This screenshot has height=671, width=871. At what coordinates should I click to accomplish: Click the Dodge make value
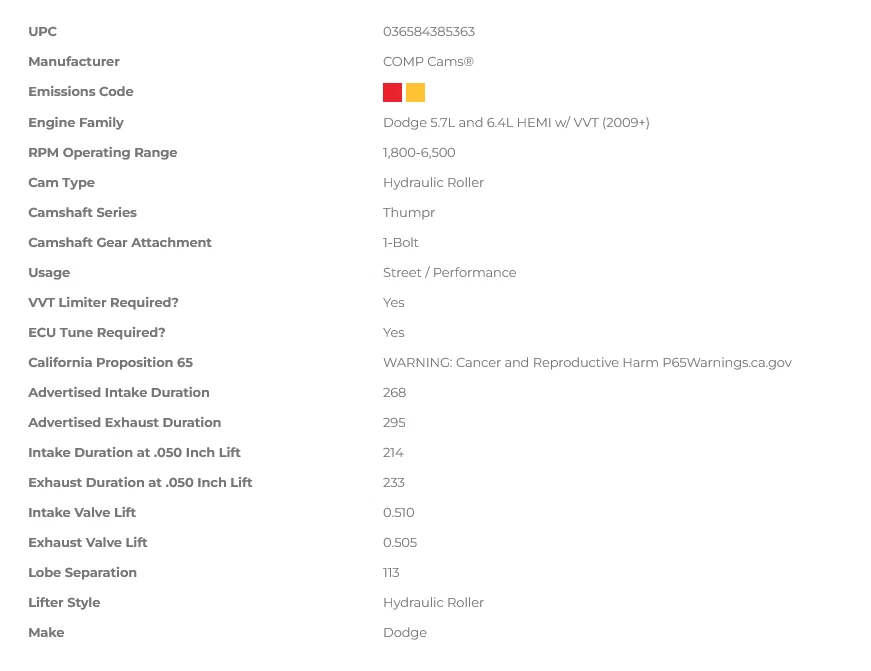coord(405,633)
